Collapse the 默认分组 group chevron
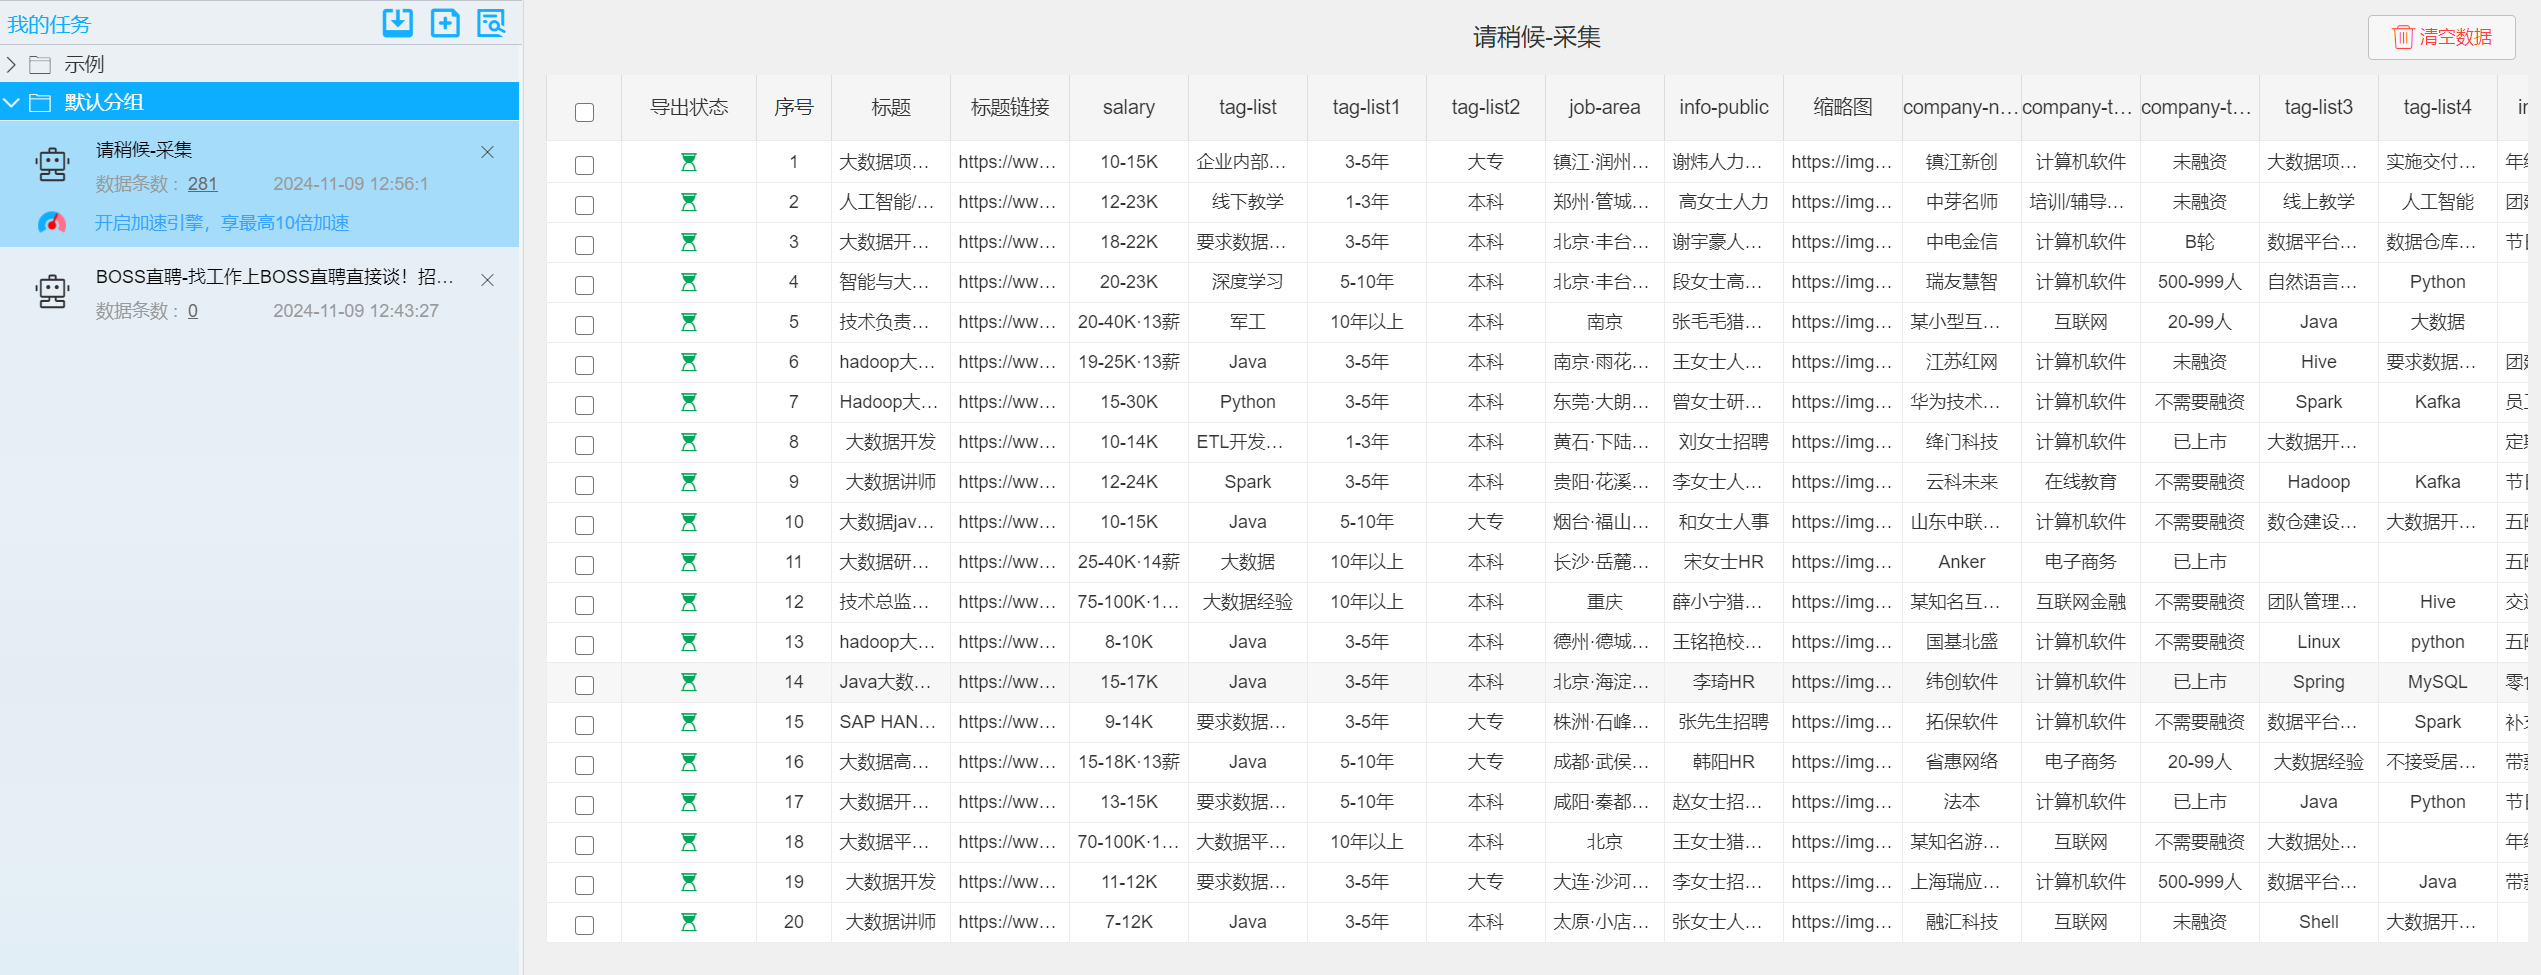Screen dimensions: 2541x975 (x=12, y=102)
